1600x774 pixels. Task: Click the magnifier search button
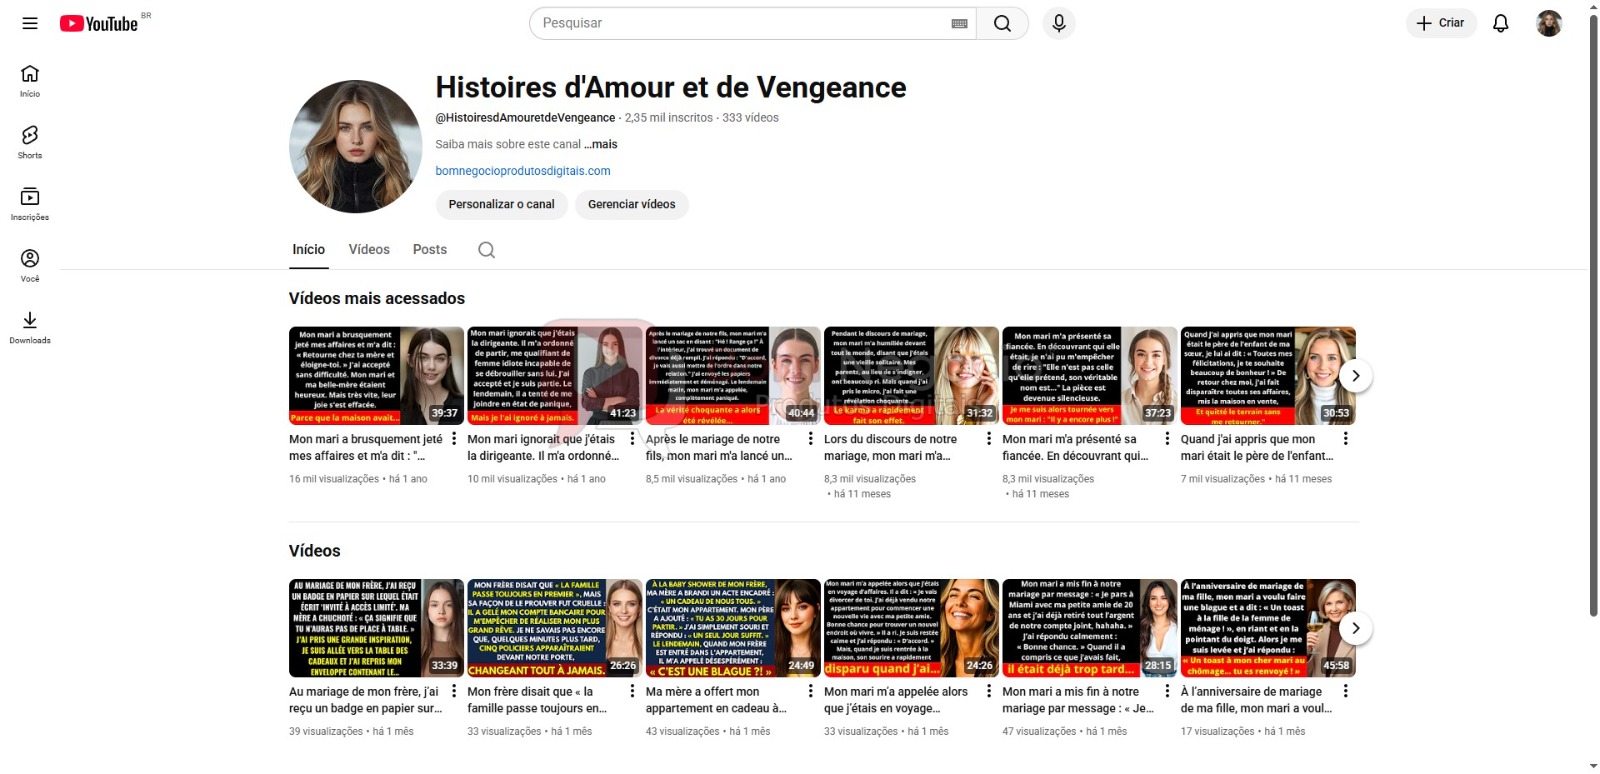coord(1002,23)
